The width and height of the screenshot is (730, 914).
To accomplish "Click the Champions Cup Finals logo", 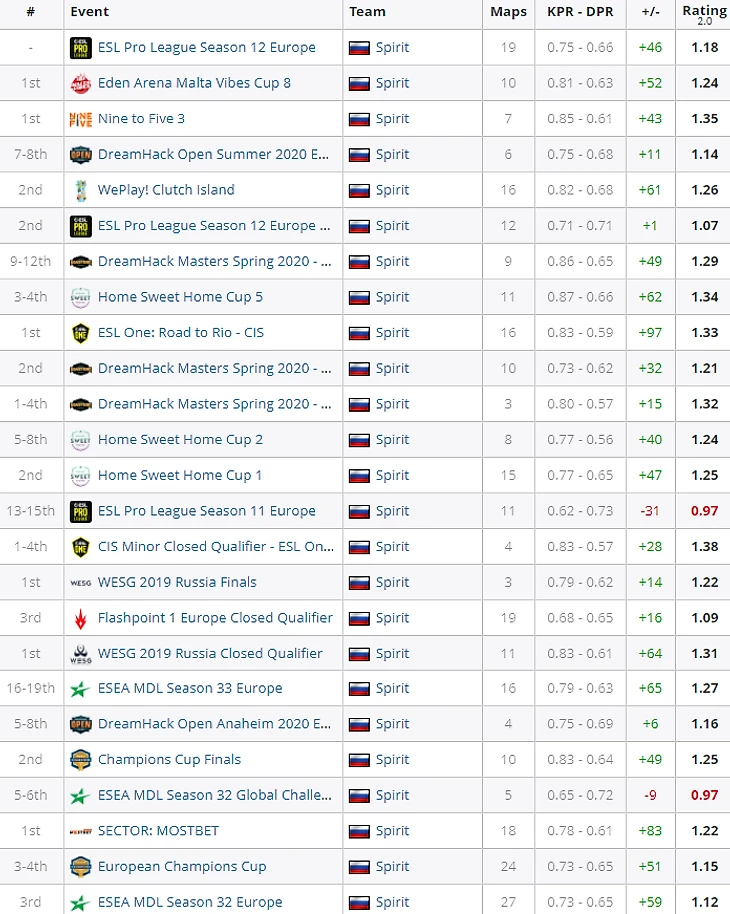I will [80, 760].
